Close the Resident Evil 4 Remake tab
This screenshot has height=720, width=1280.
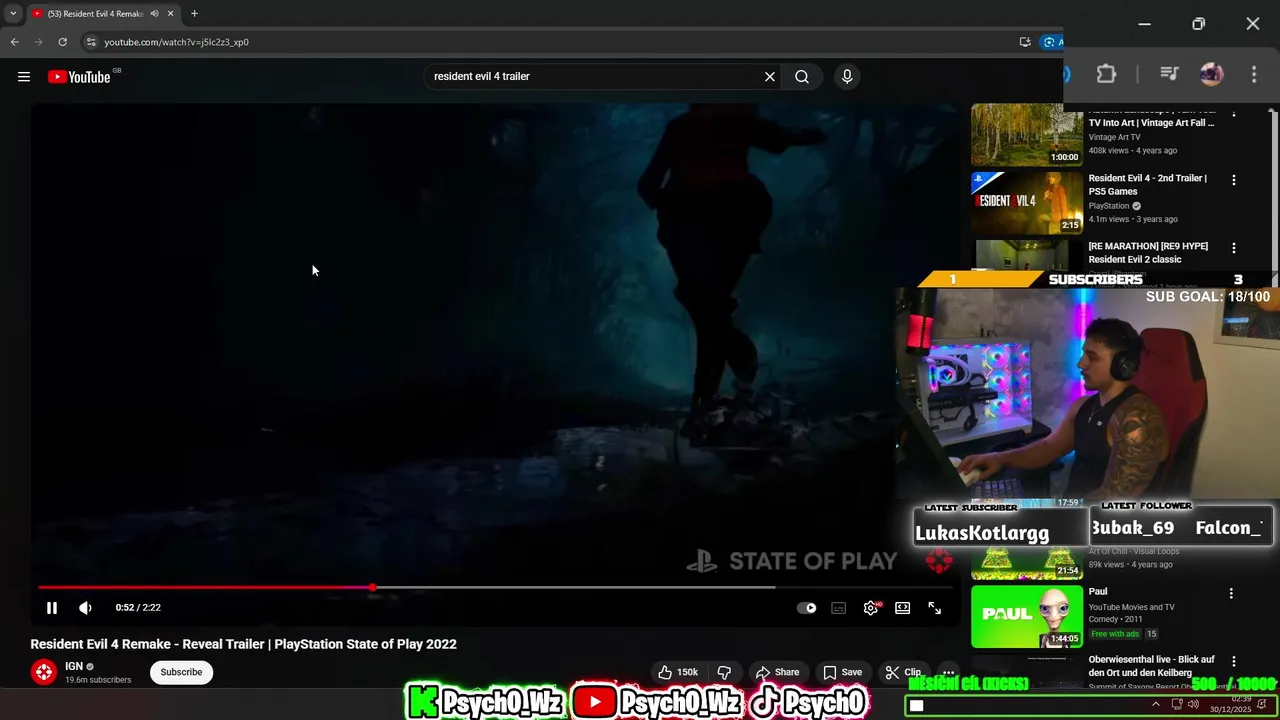[x=170, y=14]
